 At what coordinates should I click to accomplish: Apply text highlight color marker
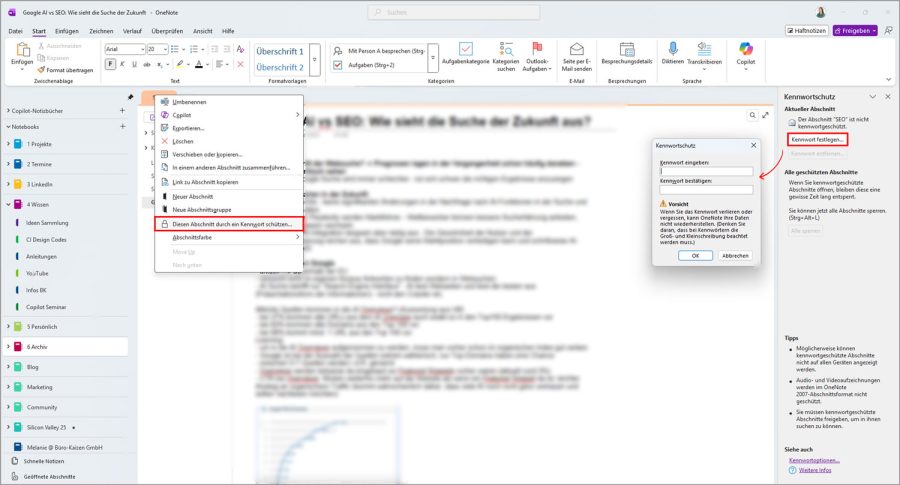(x=182, y=64)
